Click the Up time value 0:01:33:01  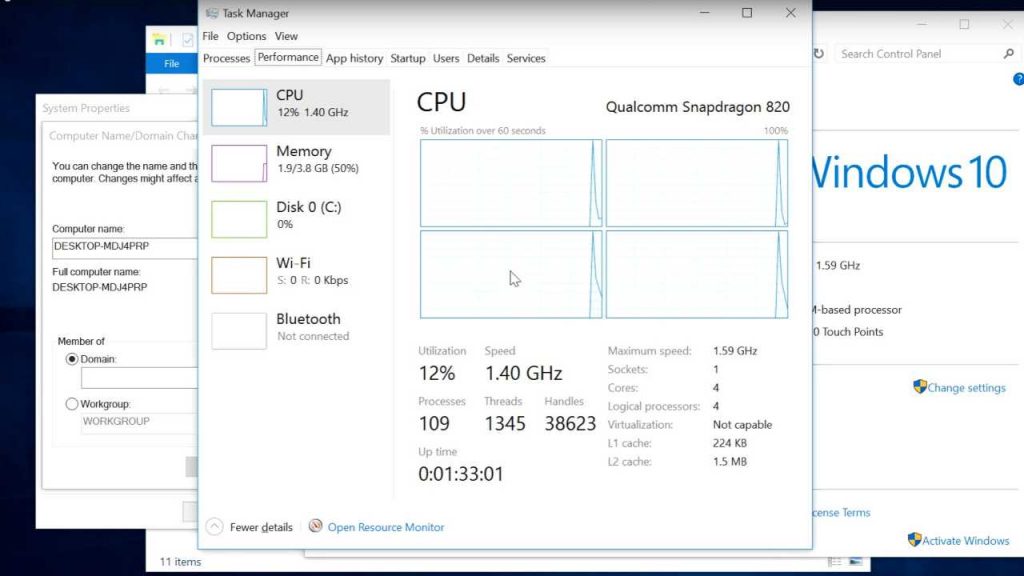(x=461, y=473)
